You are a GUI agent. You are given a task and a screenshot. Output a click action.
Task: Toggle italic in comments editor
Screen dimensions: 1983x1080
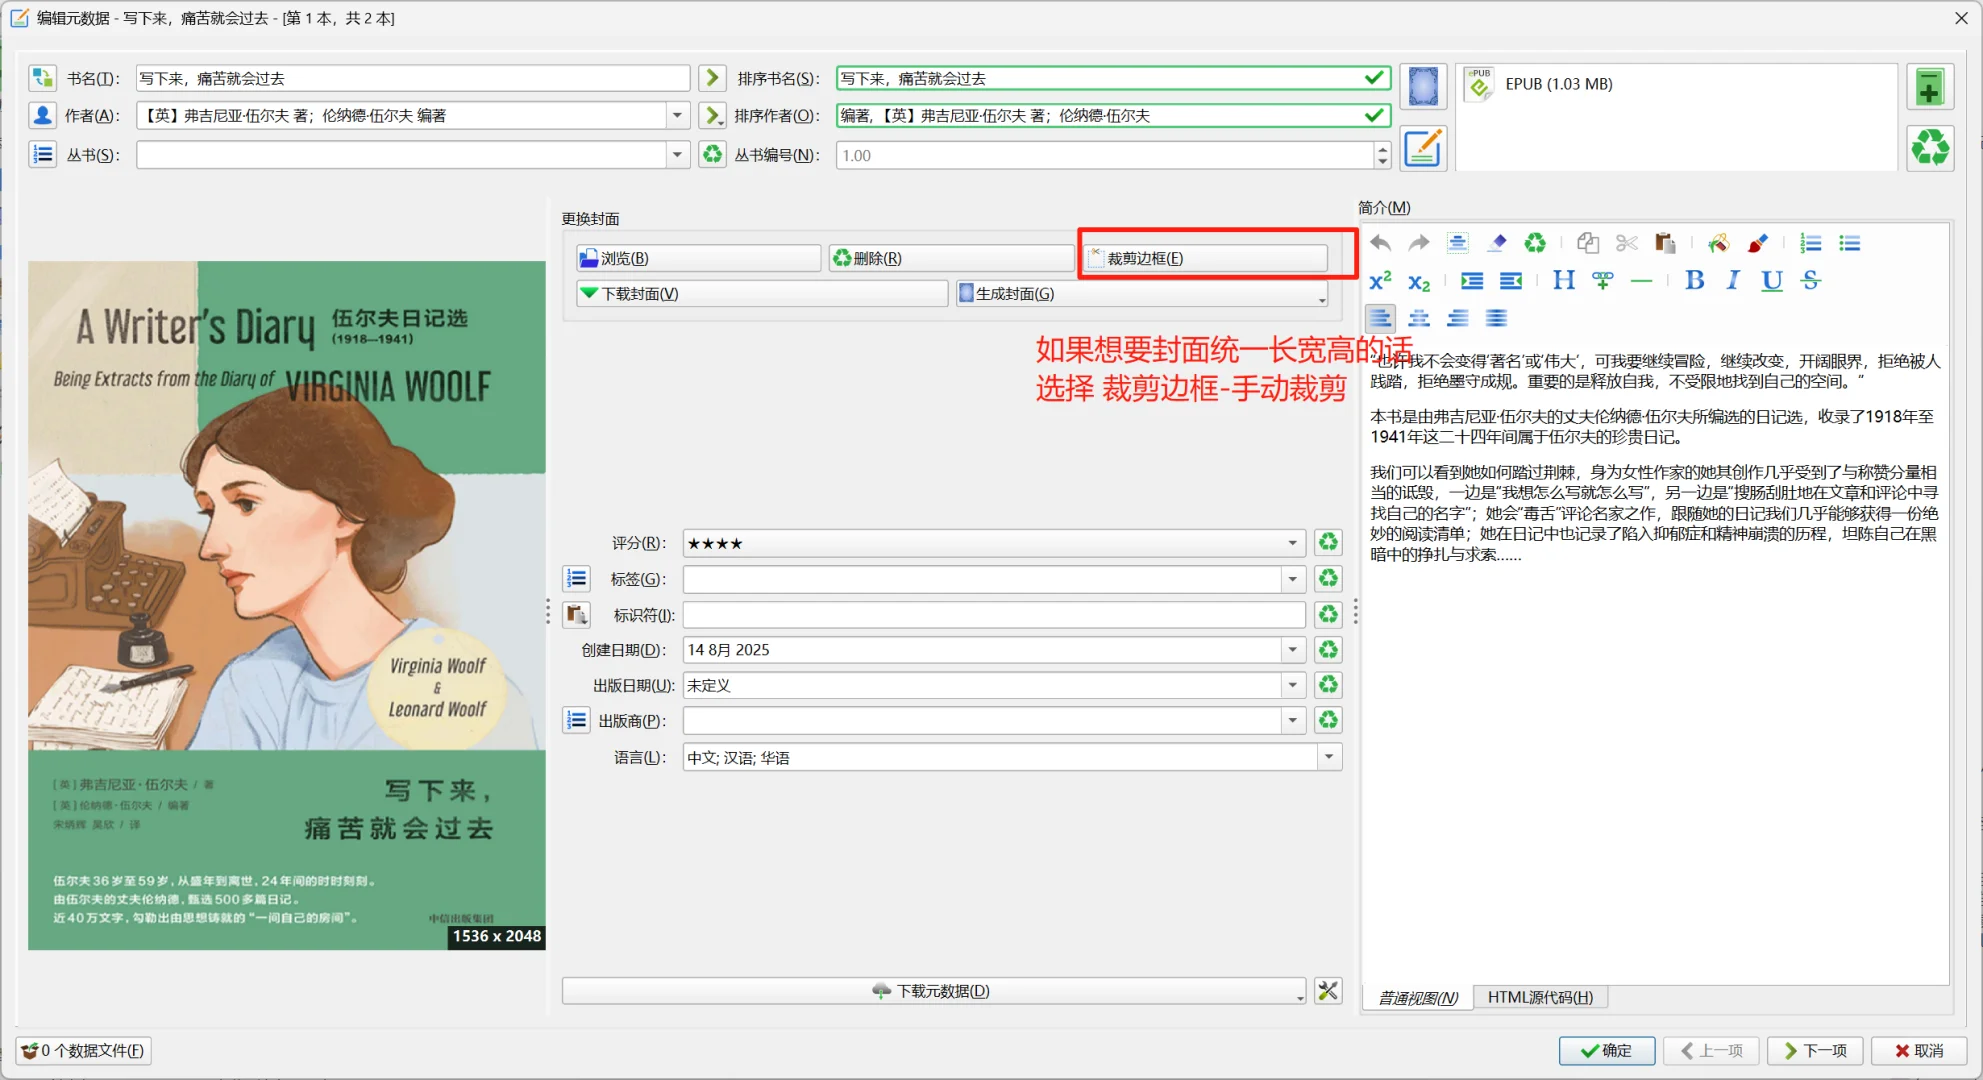tap(1733, 281)
